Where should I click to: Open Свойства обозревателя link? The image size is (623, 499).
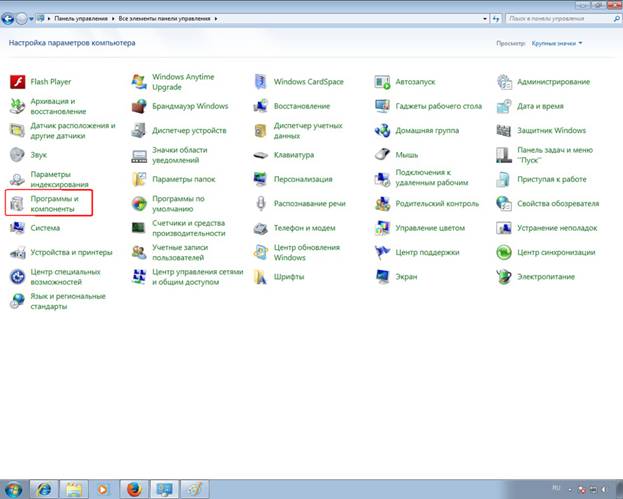pyautogui.click(x=558, y=203)
